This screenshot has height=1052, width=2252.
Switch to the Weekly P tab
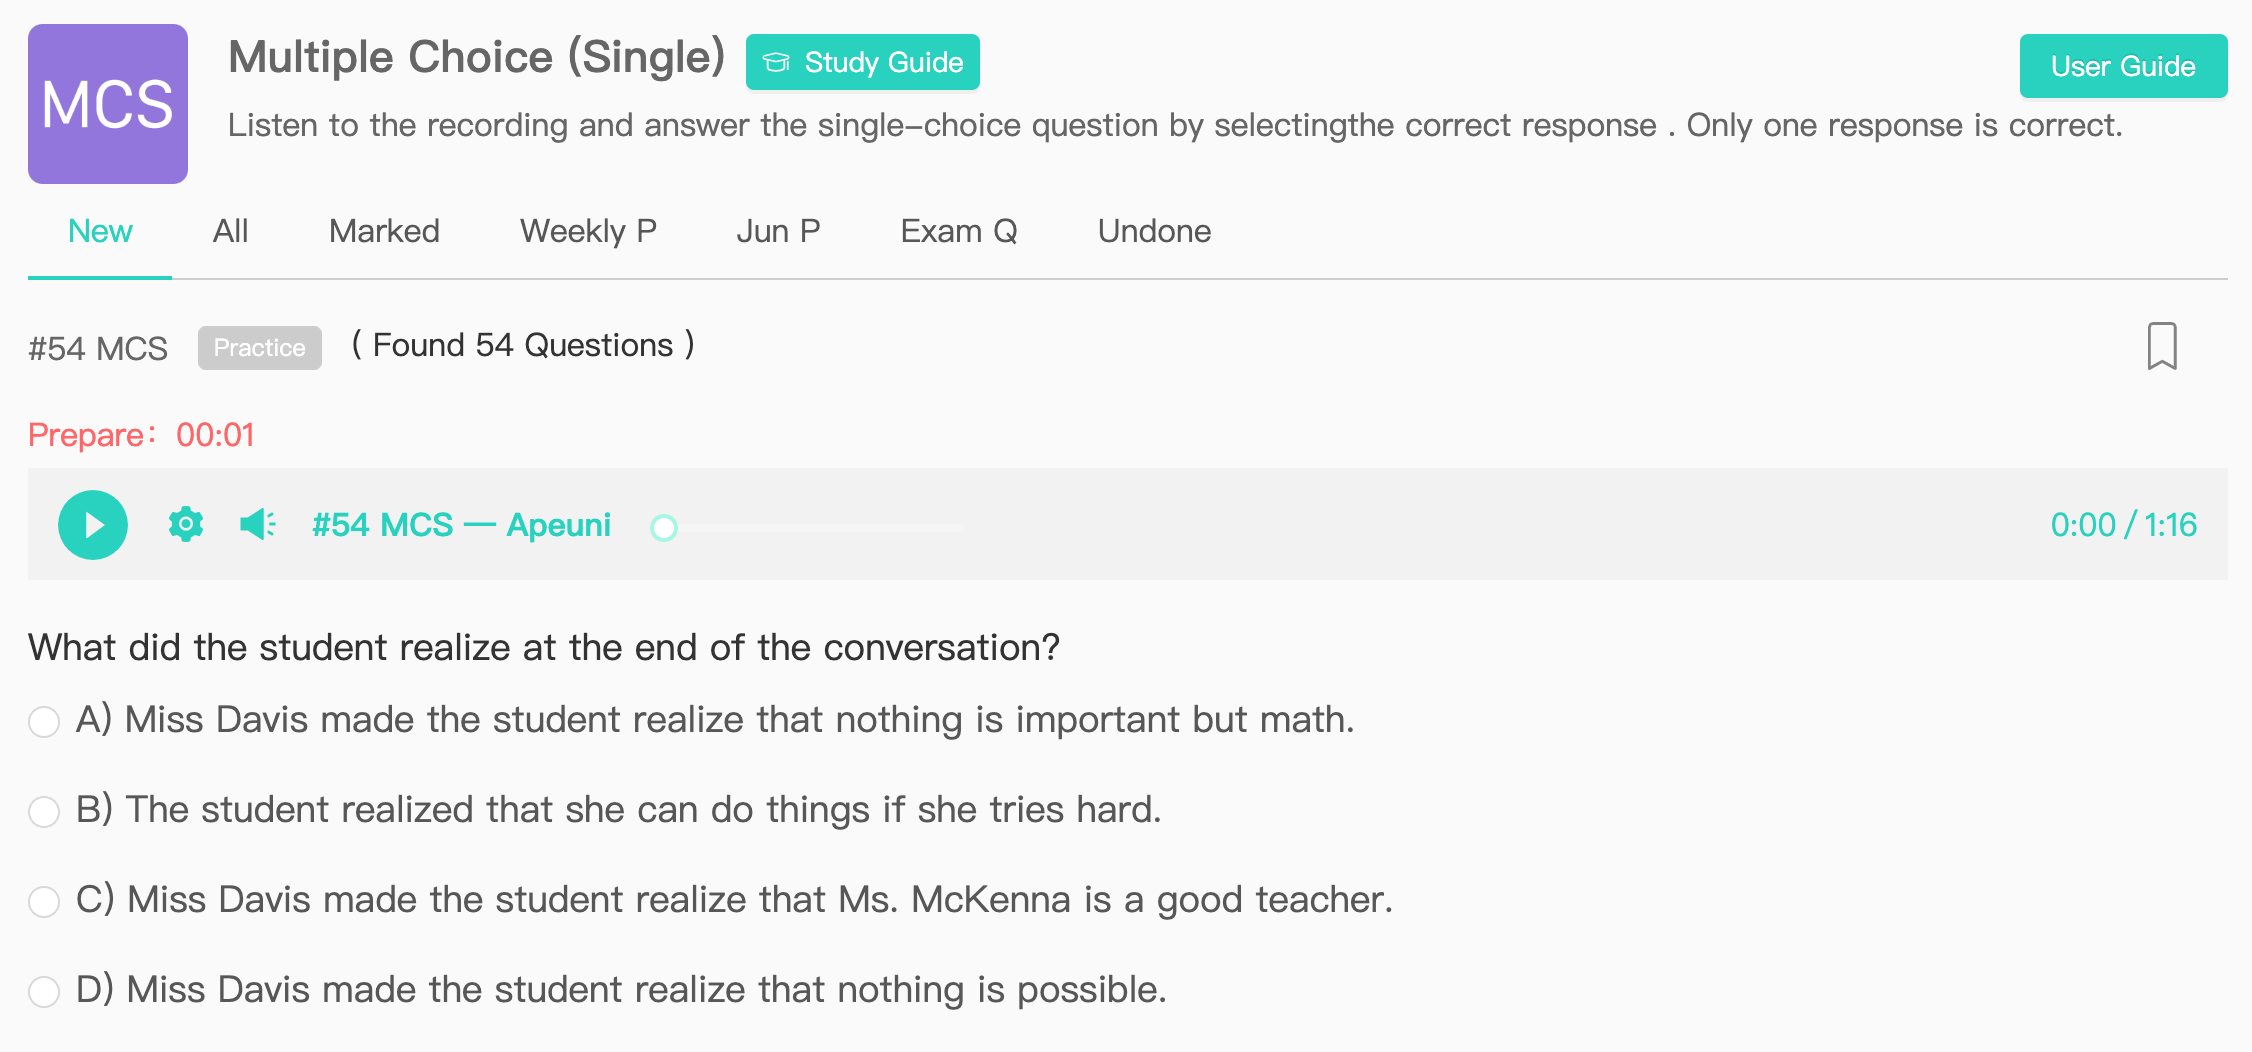pyautogui.click(x=588, y=231)
